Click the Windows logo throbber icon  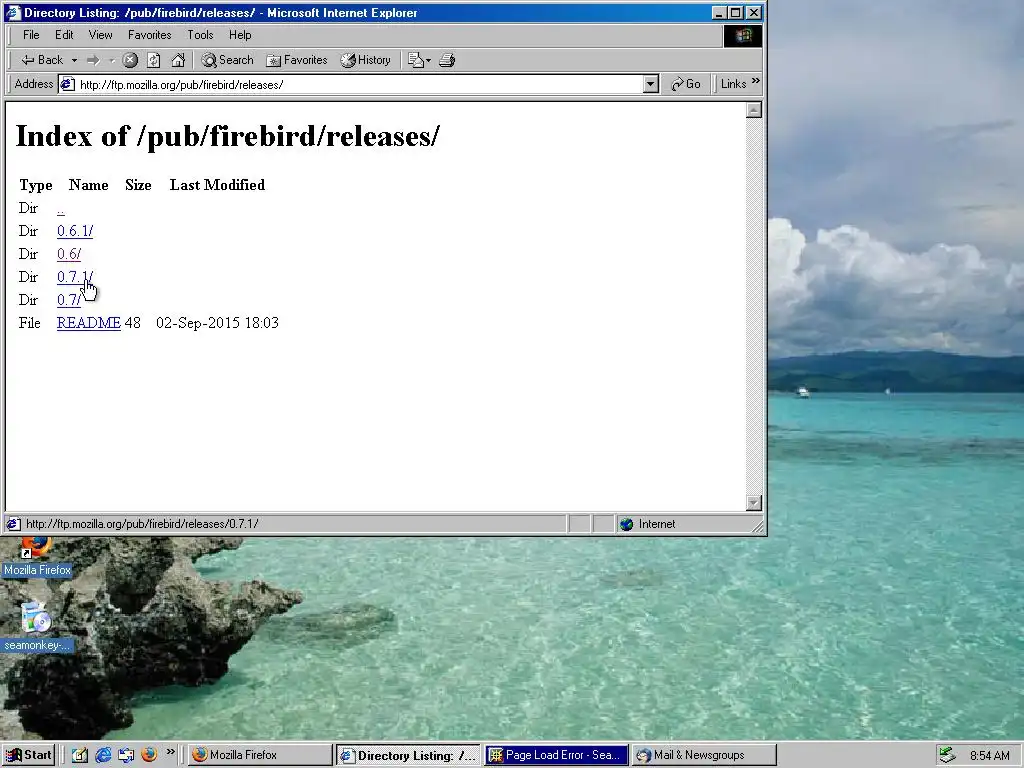743,35
